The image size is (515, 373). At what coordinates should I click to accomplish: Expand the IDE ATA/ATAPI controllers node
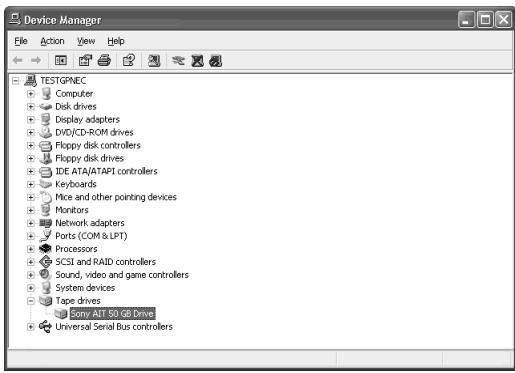30,171
